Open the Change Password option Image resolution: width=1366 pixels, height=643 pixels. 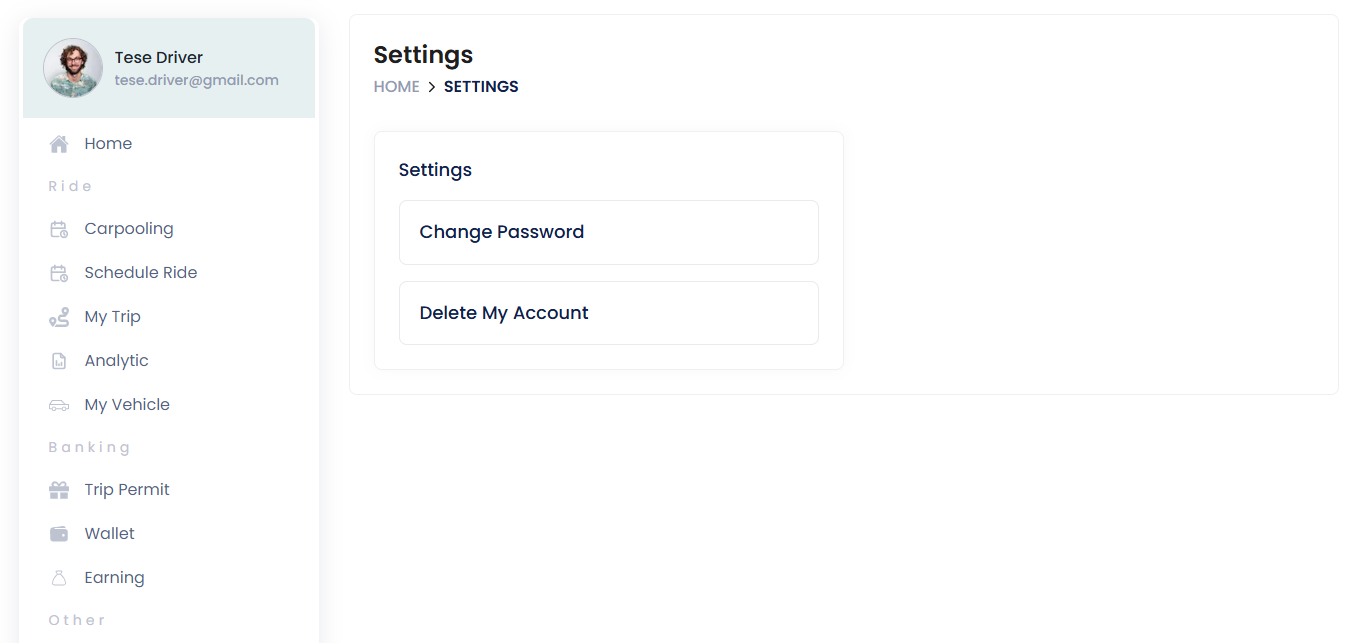[609, 232]
